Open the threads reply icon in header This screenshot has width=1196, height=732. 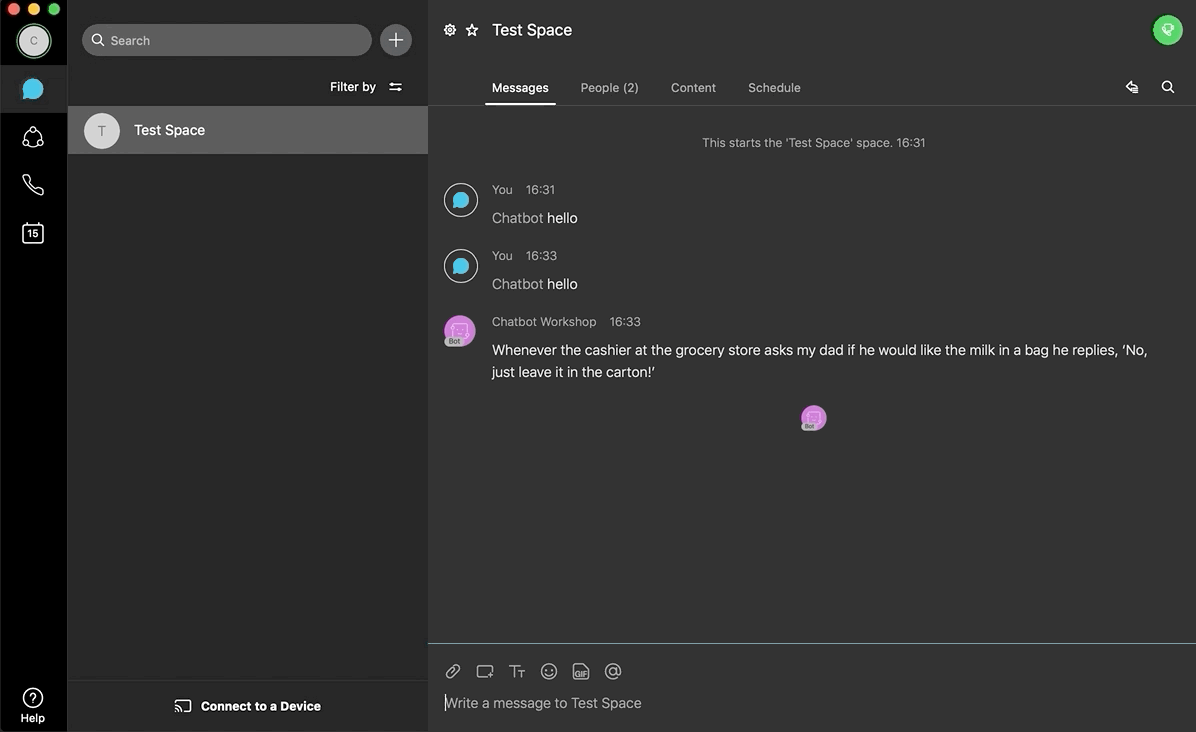tap(1132, 87)
